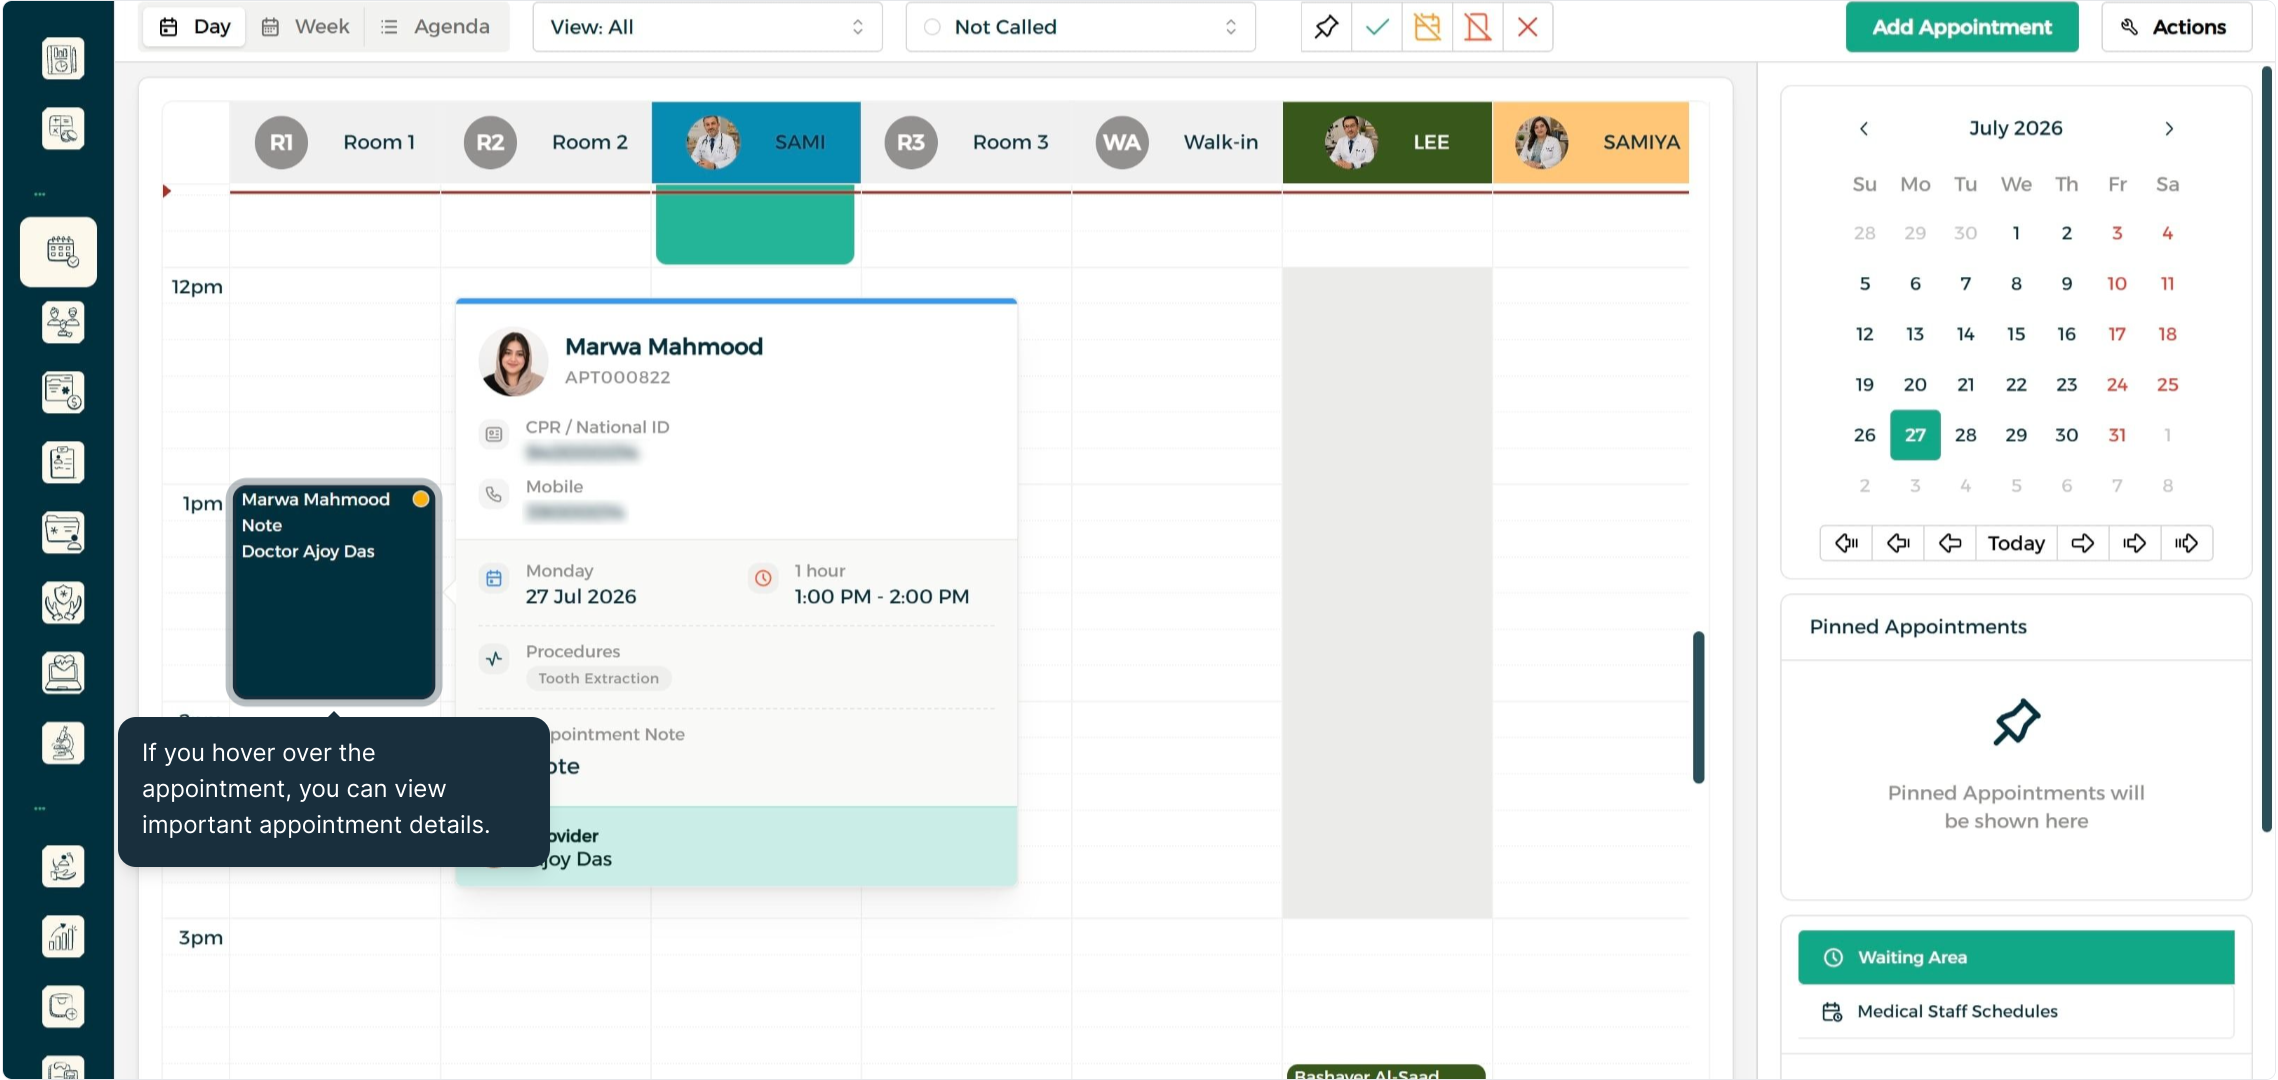Image resolution: width=2278 pixels, height=1080 pixels.
Task: Open the calendar appointments sidebar icon
Action: (60, 252)
